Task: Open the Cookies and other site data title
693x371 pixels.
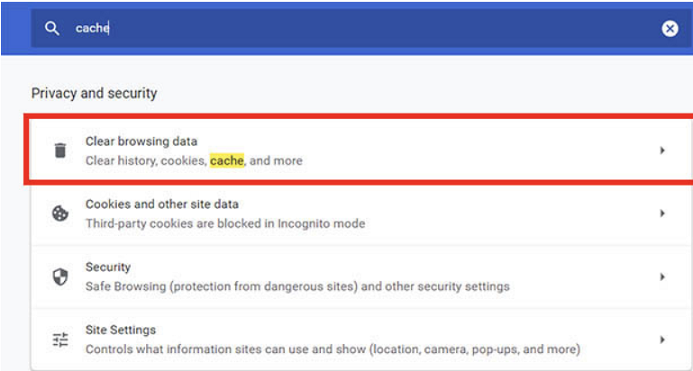Action: pyautogui.click(x=162, y=204)
